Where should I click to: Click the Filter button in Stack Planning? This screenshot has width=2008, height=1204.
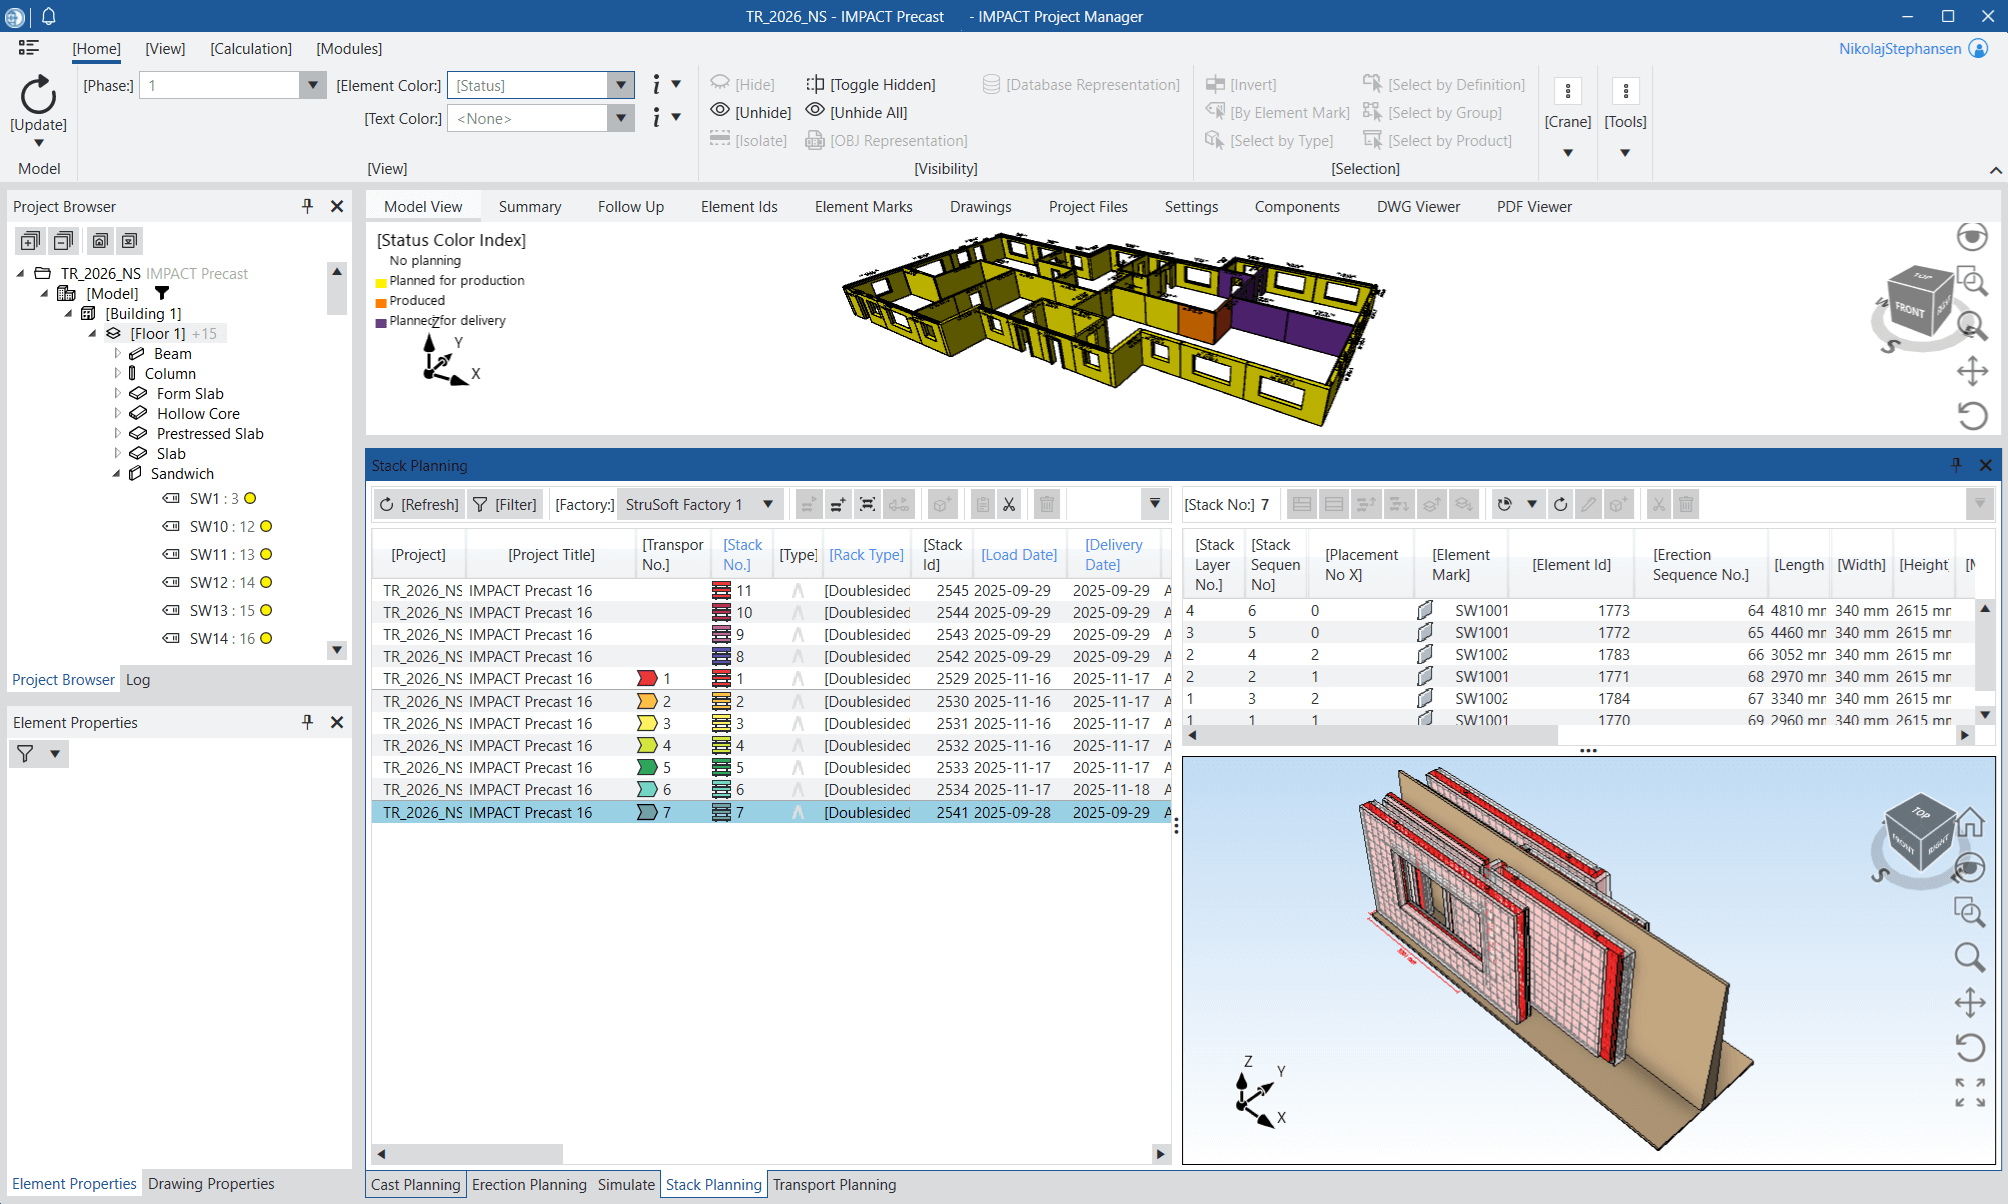click(505, 504)
